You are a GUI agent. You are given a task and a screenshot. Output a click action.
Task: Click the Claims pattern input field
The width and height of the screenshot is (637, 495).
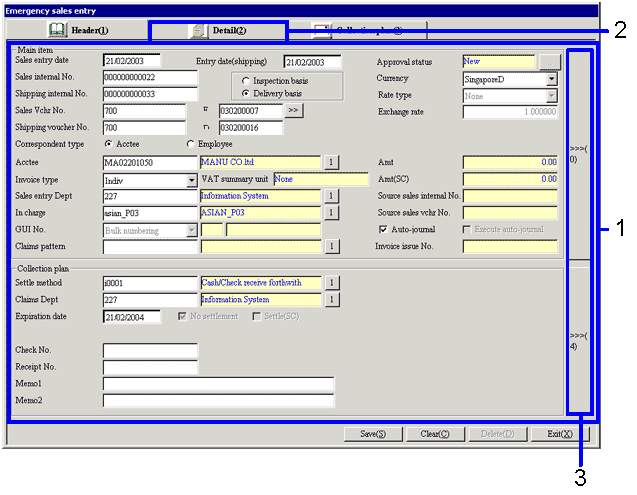tap(150, 247)
